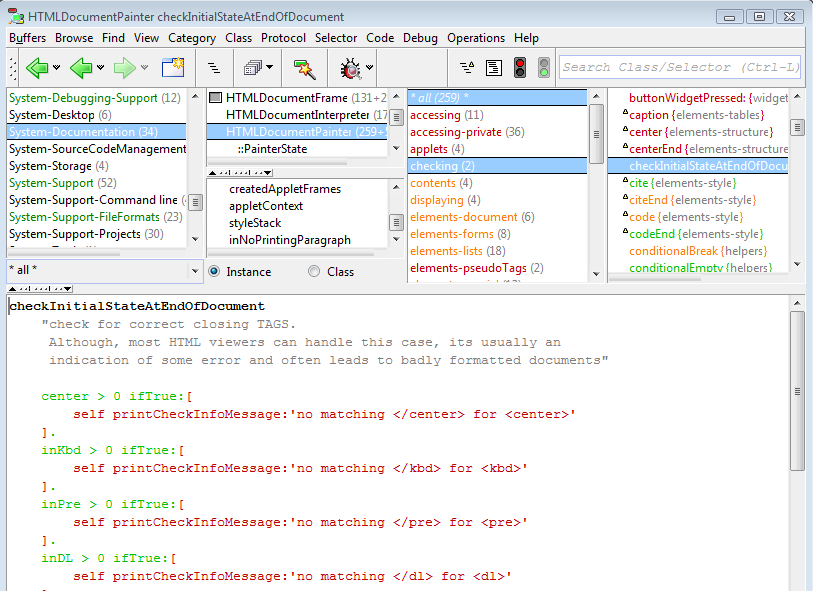
Task: Open the Debug menu
Action: pyautogui.click(x=420, y=38)
